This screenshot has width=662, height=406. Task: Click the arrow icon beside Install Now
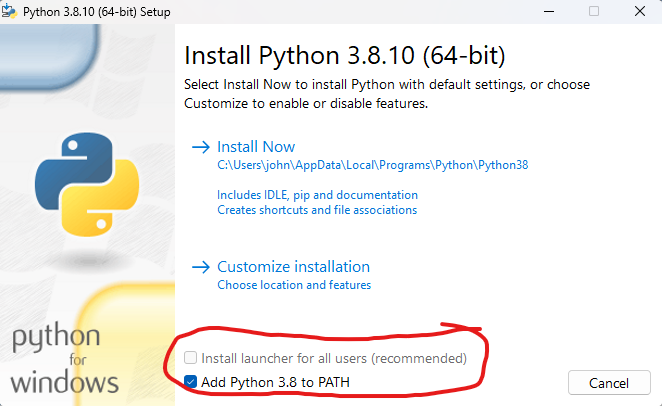click(x=200, y=147)
